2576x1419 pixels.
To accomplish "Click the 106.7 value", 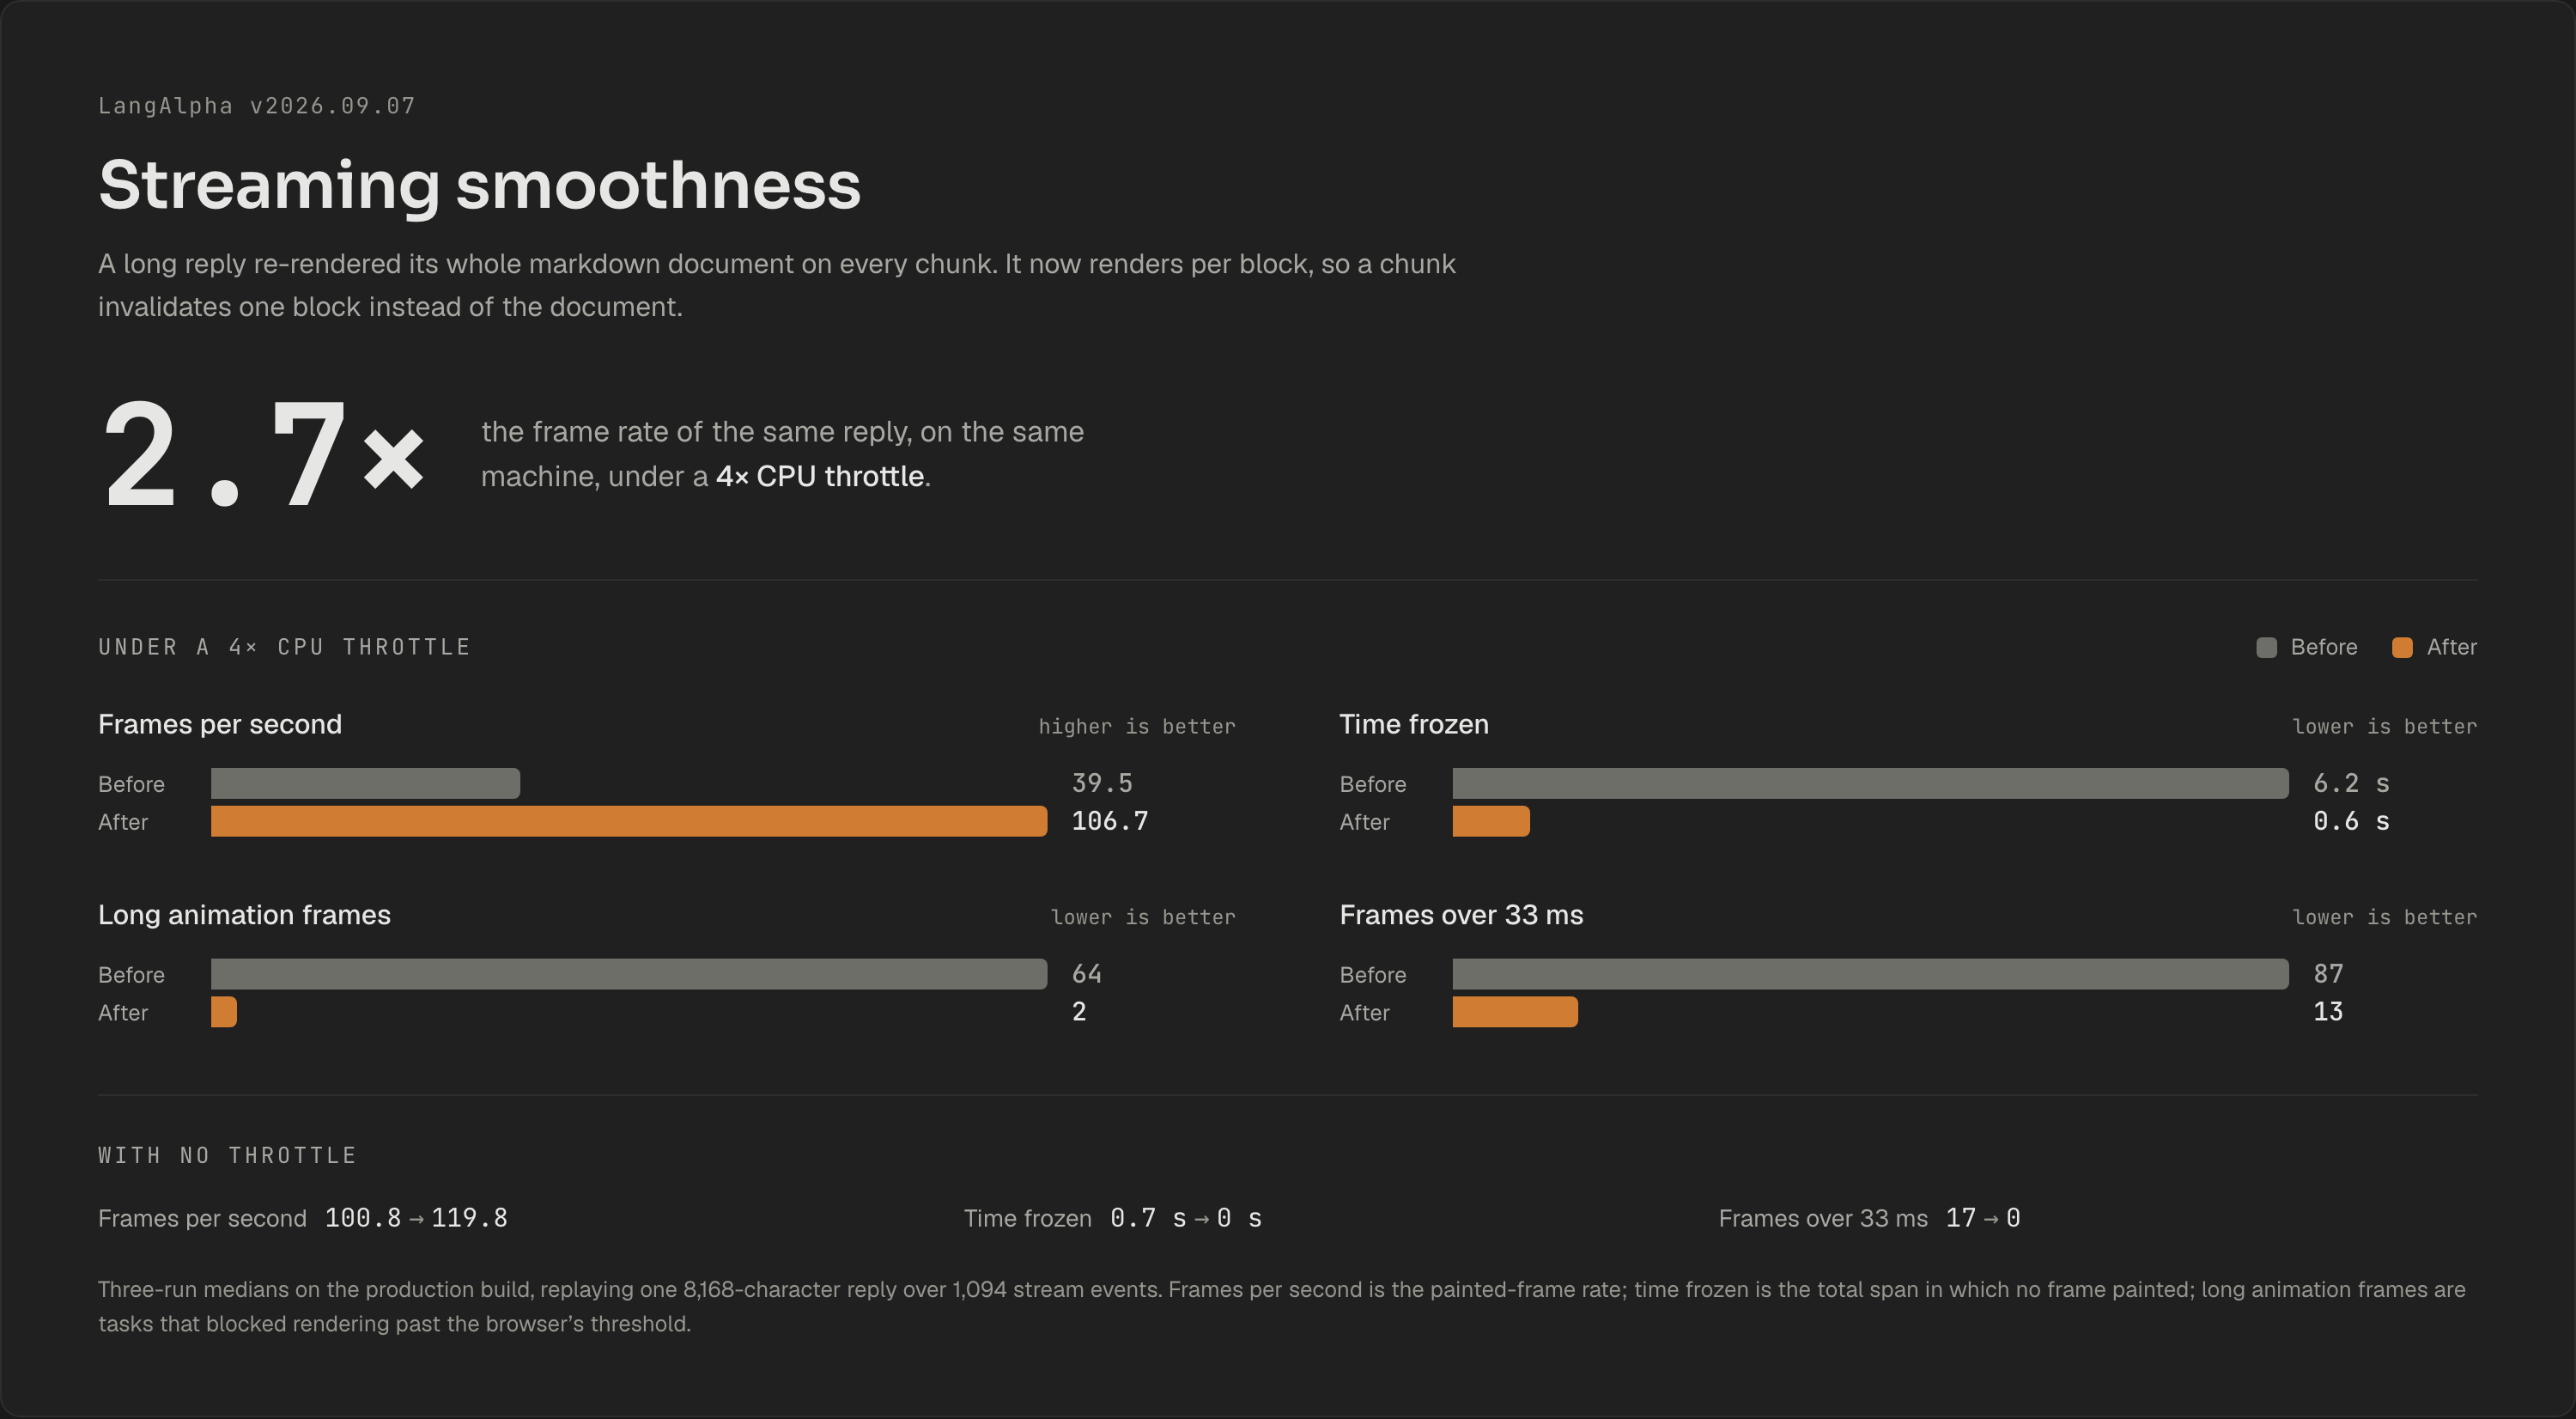I will [x=1110, y=821].
